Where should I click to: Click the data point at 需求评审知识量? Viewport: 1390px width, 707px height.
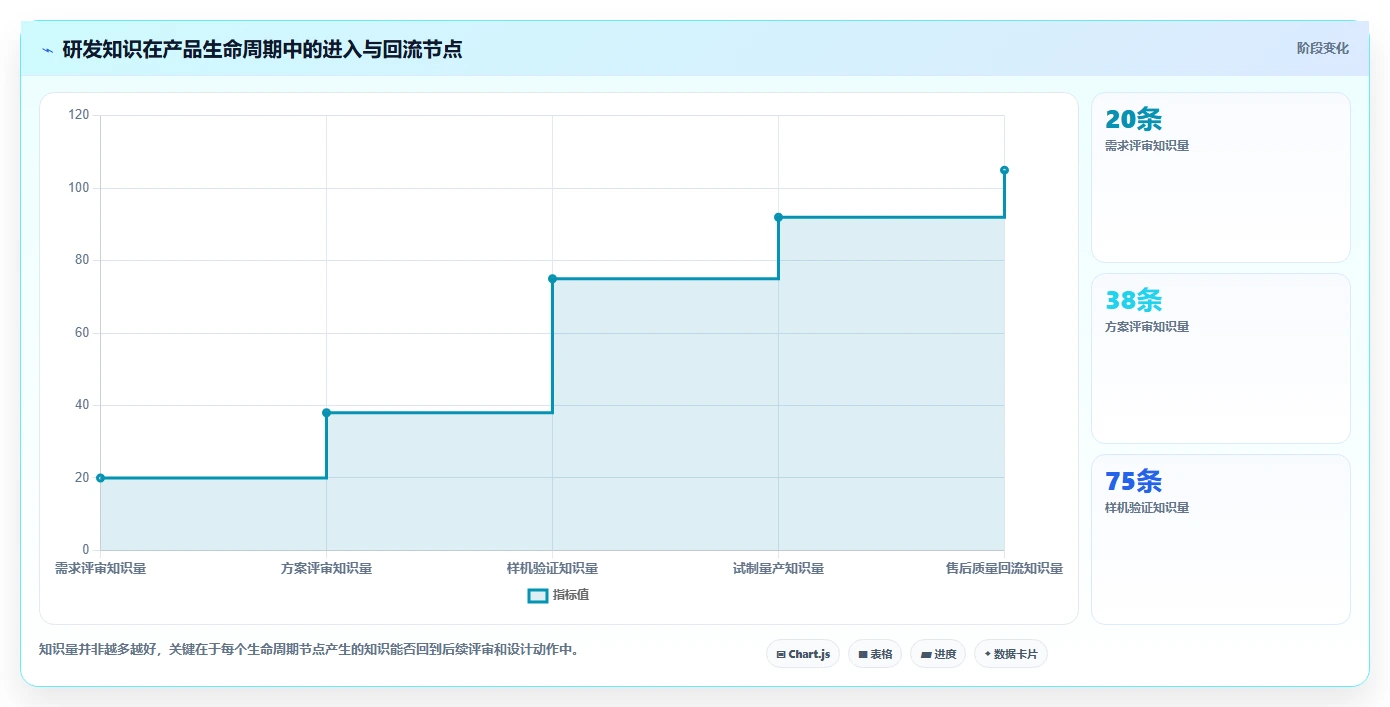[100, 478]
